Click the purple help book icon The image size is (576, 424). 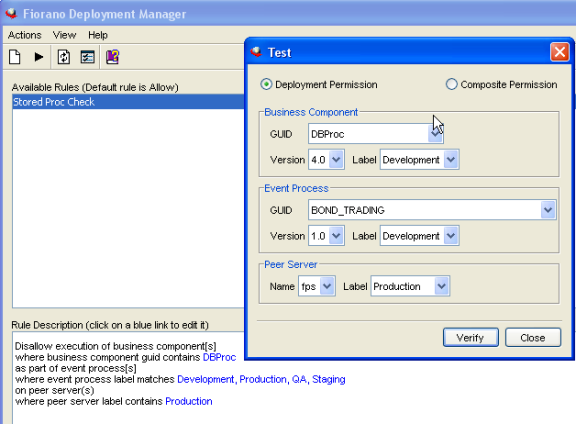112,57
